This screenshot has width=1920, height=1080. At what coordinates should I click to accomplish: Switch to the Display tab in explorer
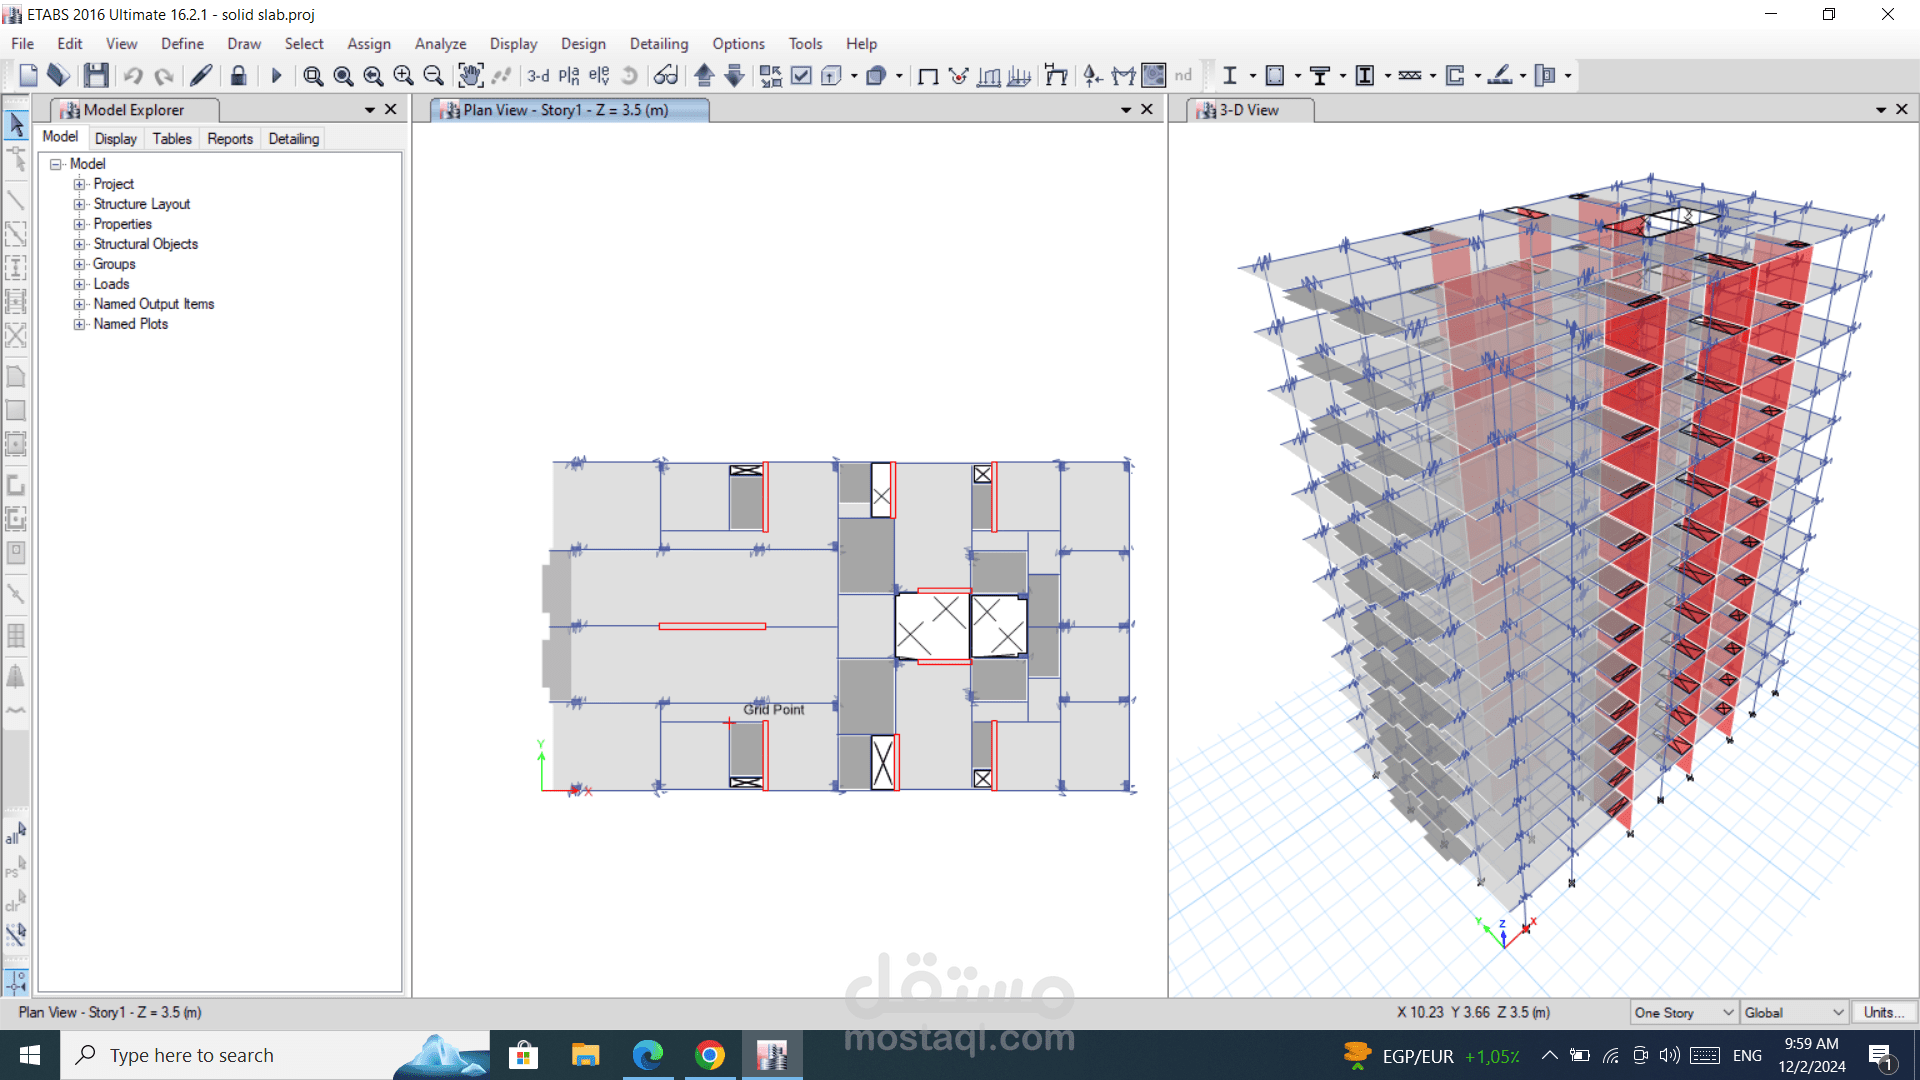[116, 139]
